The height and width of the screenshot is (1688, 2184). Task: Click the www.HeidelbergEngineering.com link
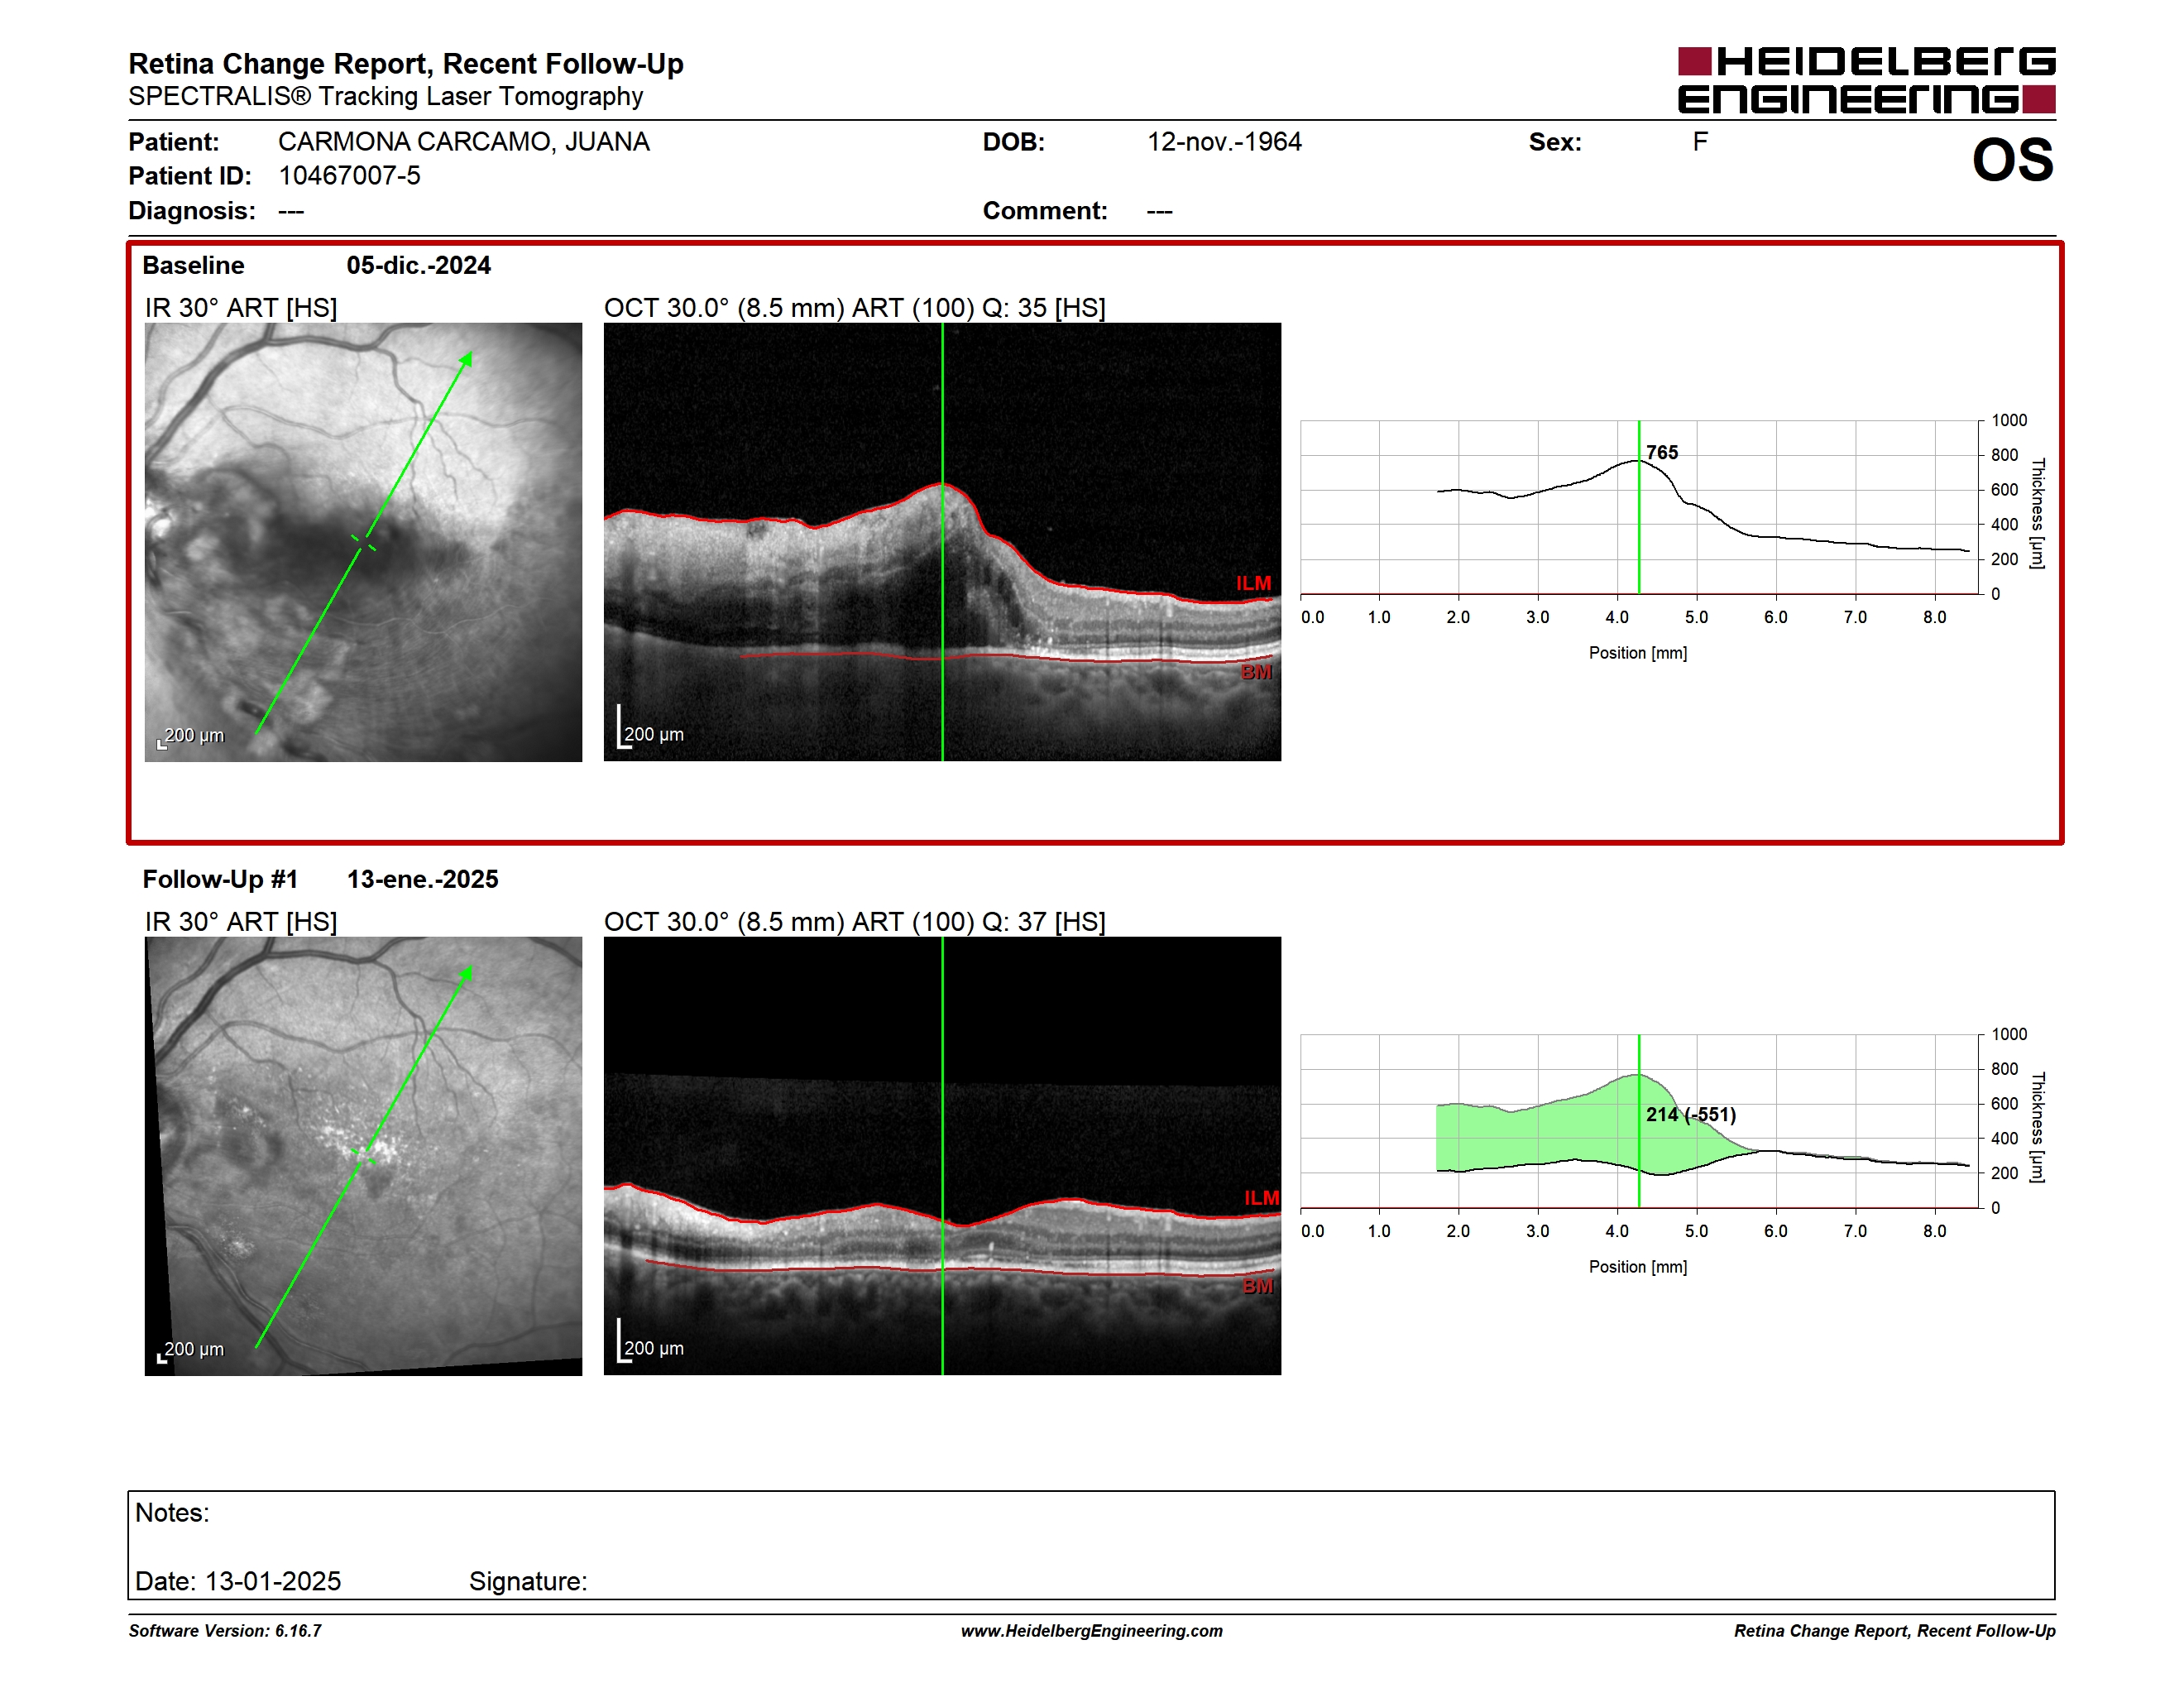(1091, 1631)
